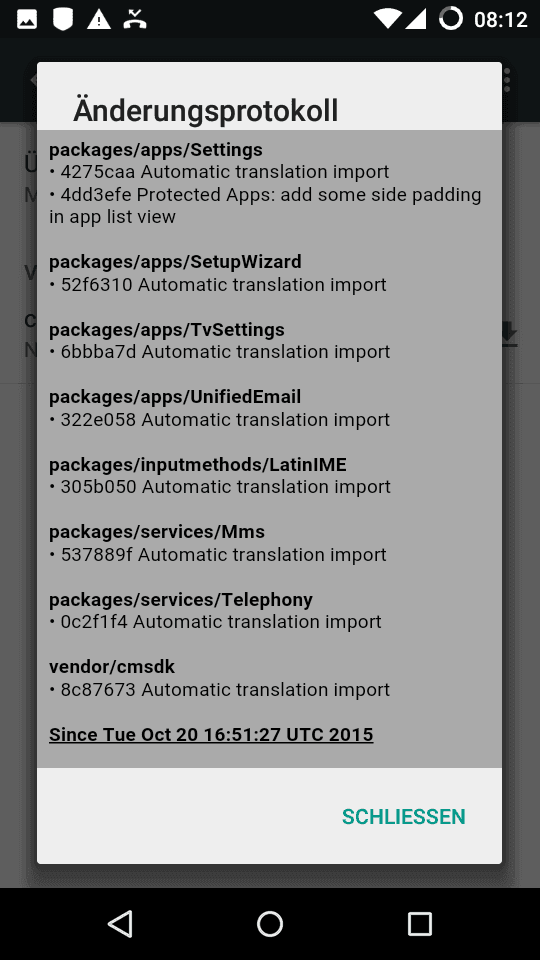Image resolution: width=540 pixels, height=960 pixels.
Task: Tap the 4dd3efe Protected Apps commit entry
Action: 265,205
